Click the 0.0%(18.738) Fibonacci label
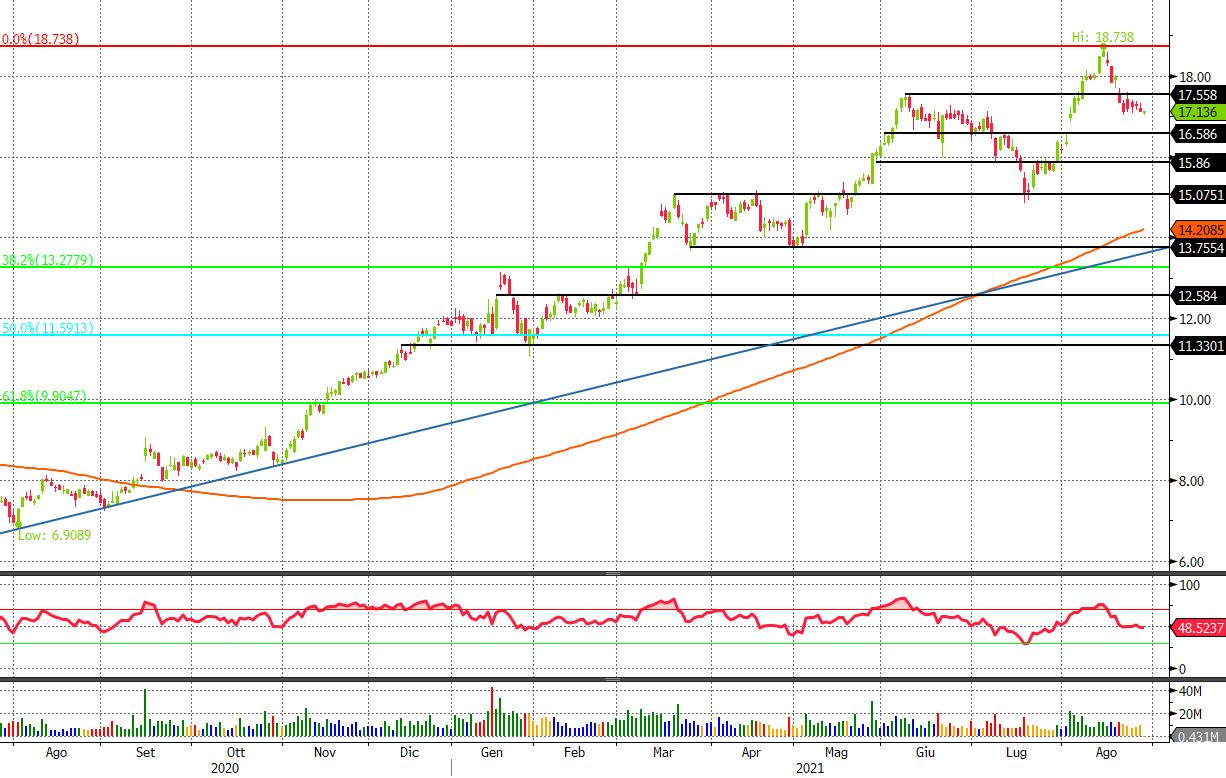Viewport: 1226px width, 778px height. click(40, 39)
